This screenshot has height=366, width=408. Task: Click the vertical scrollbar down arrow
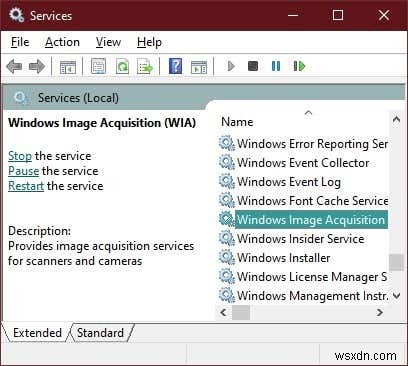pyautogui.click(x=396, y=295)
